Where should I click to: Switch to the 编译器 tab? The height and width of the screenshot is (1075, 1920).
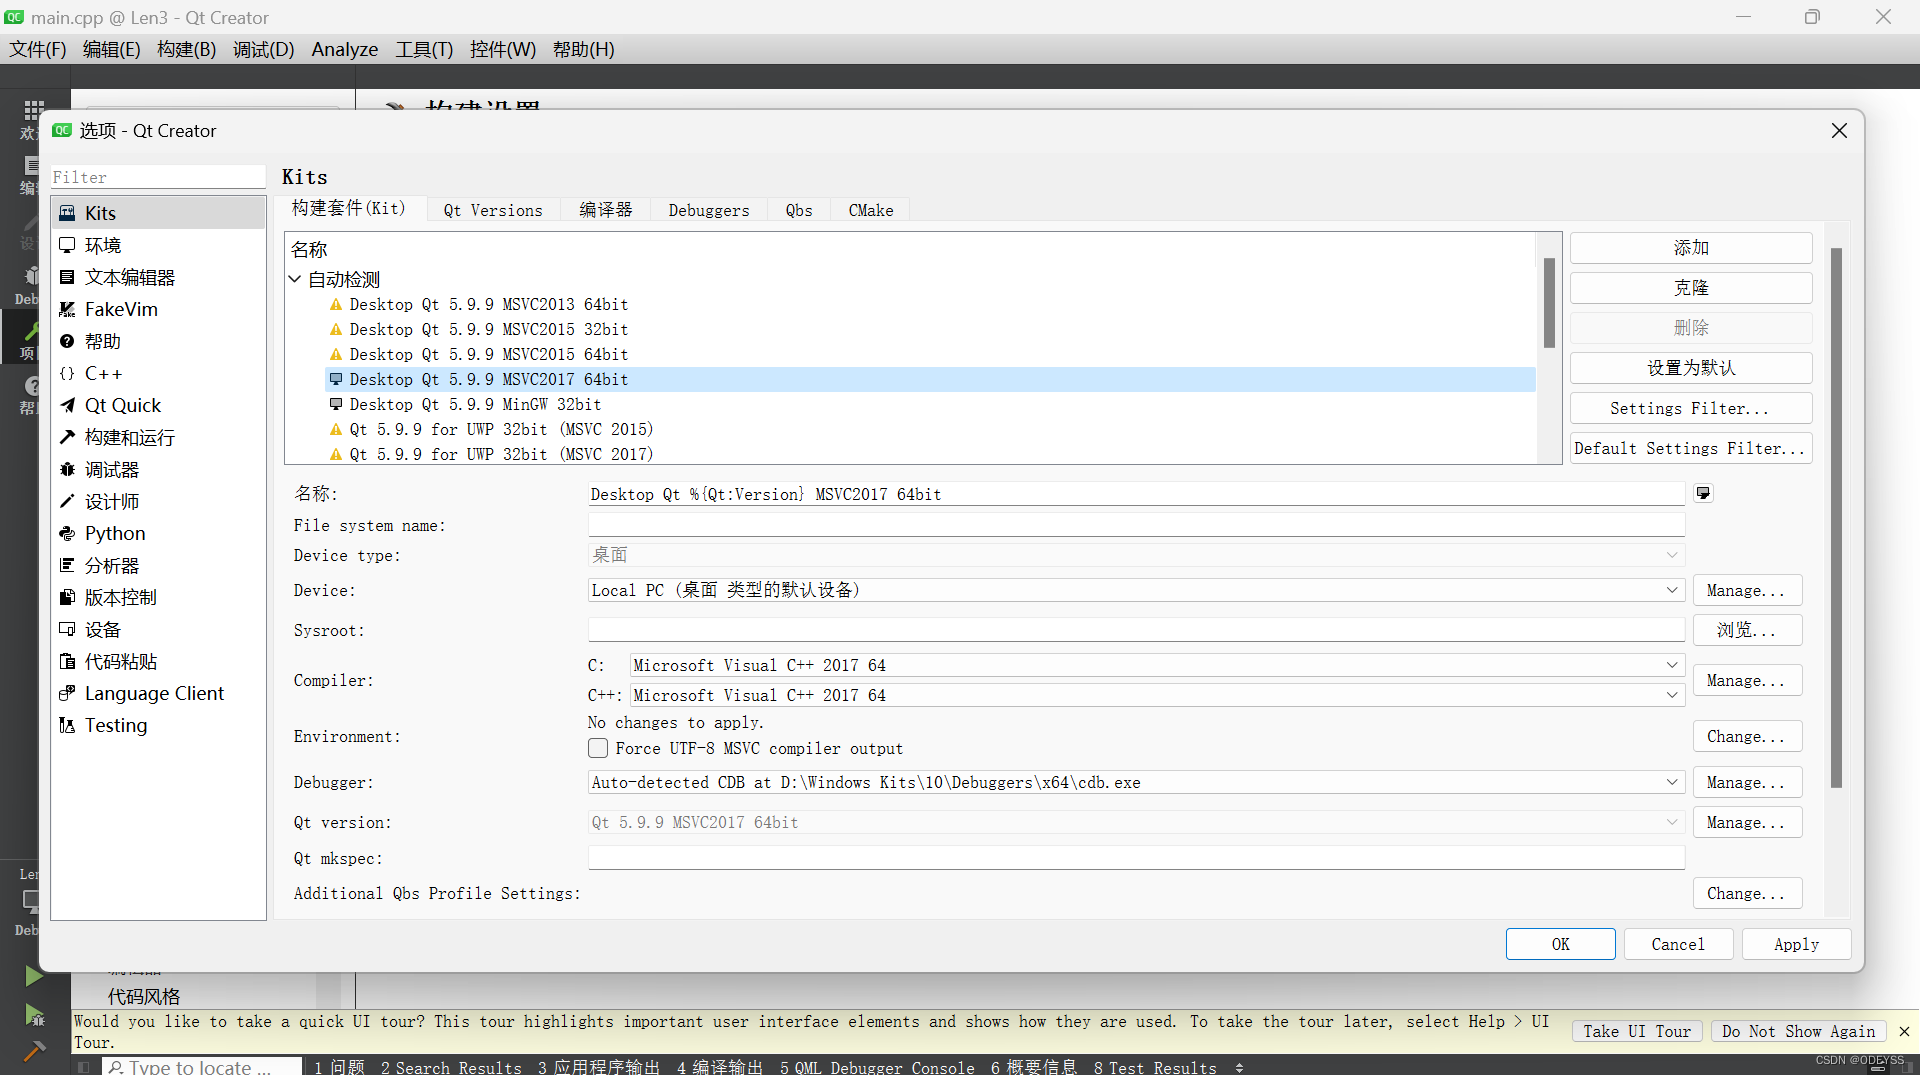pos(606,210)
